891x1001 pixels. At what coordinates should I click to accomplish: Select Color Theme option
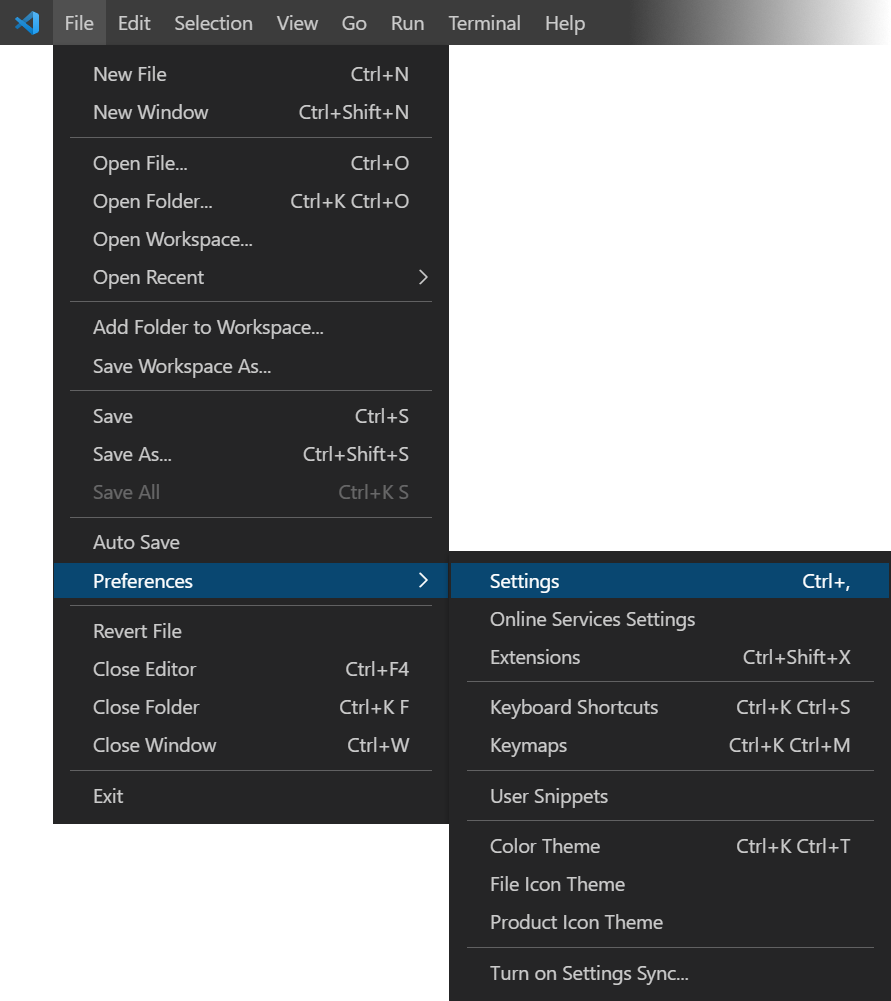(545, 847)
